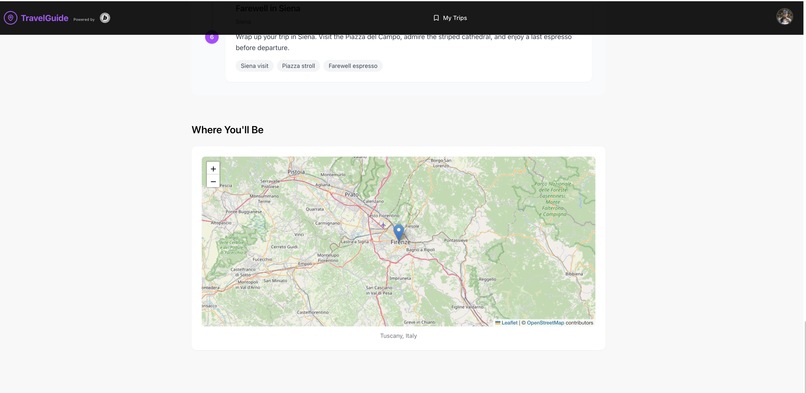Click the Farewell in Siena card description text
Viewport: 806px width, 393px height.
(404, 42)
